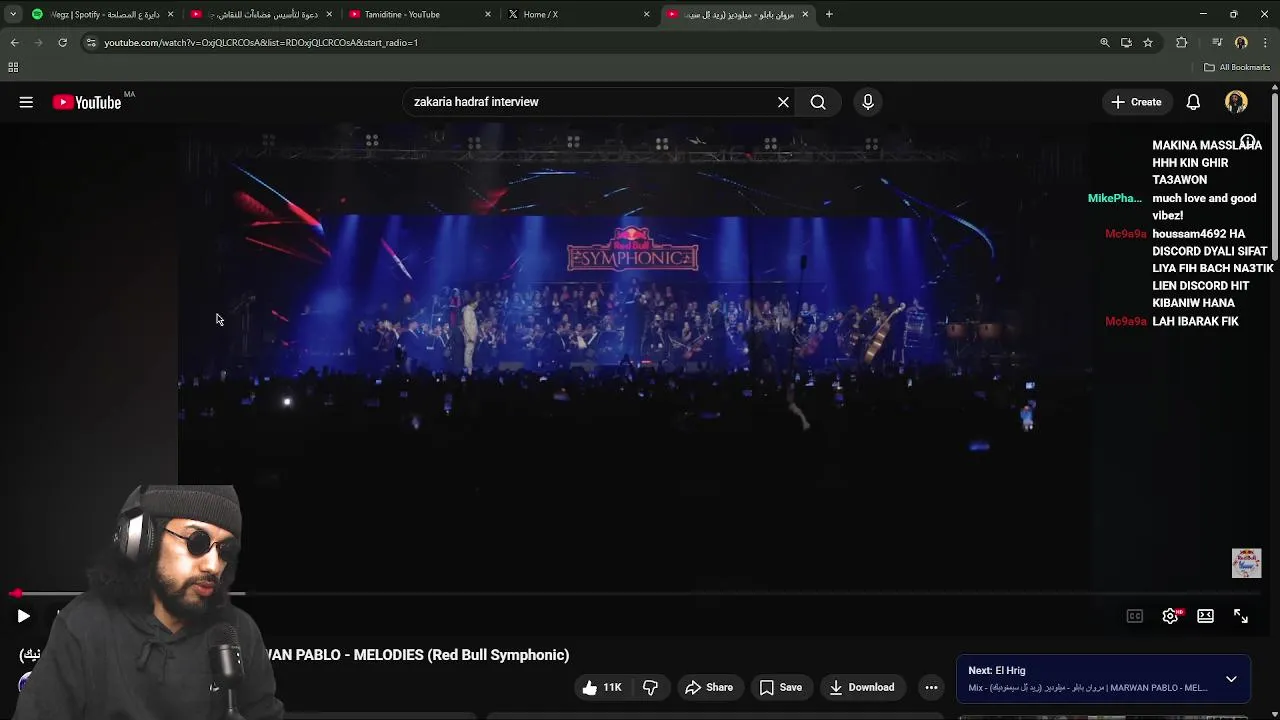This screenshot has height=720, width=1280.
Task: Open the All Bookmarks folder
Action: click(1237, 67)
